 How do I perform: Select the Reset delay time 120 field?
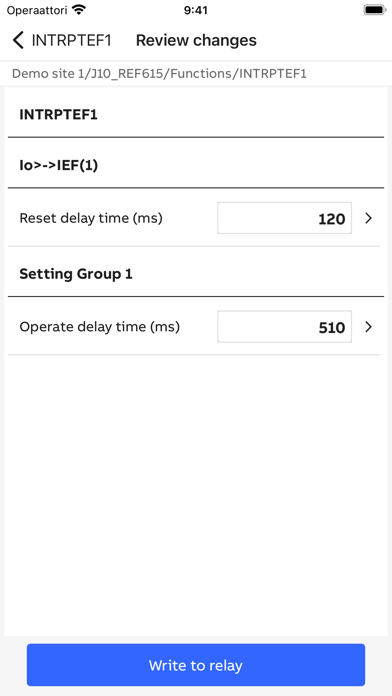pyautogui.click(x=285, y=218)
